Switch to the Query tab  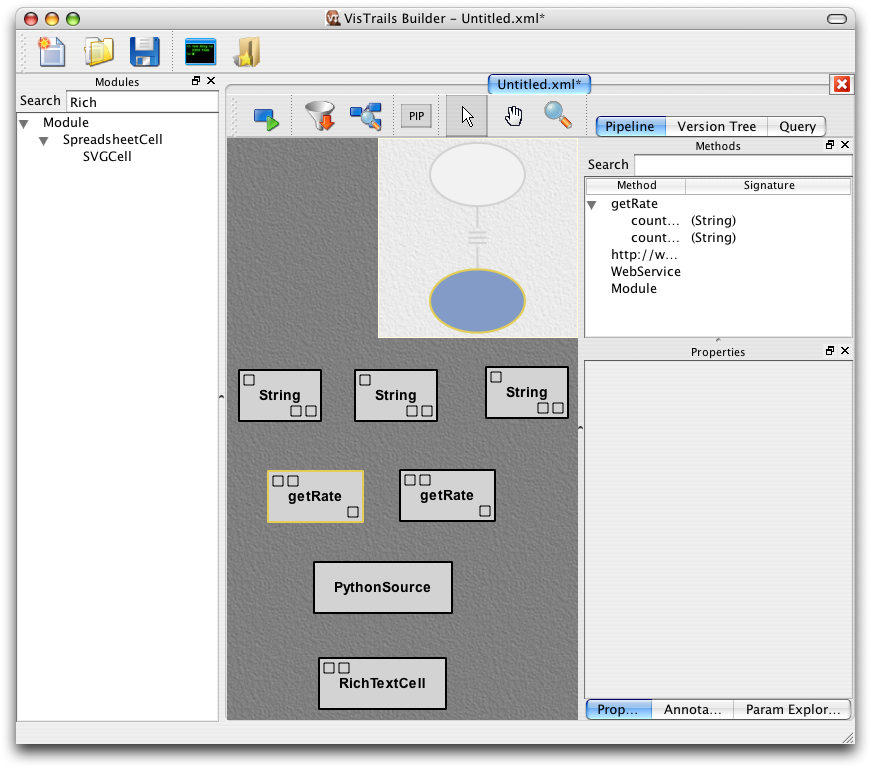797,126
